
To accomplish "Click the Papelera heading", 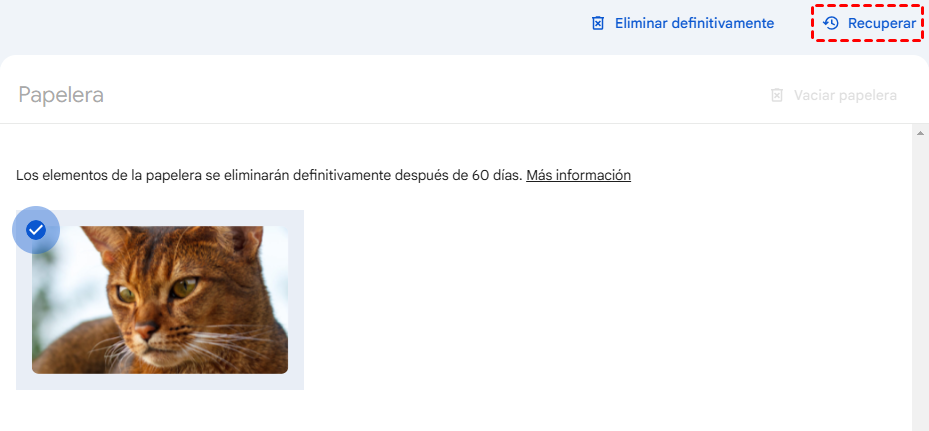I will coord(61,95).
